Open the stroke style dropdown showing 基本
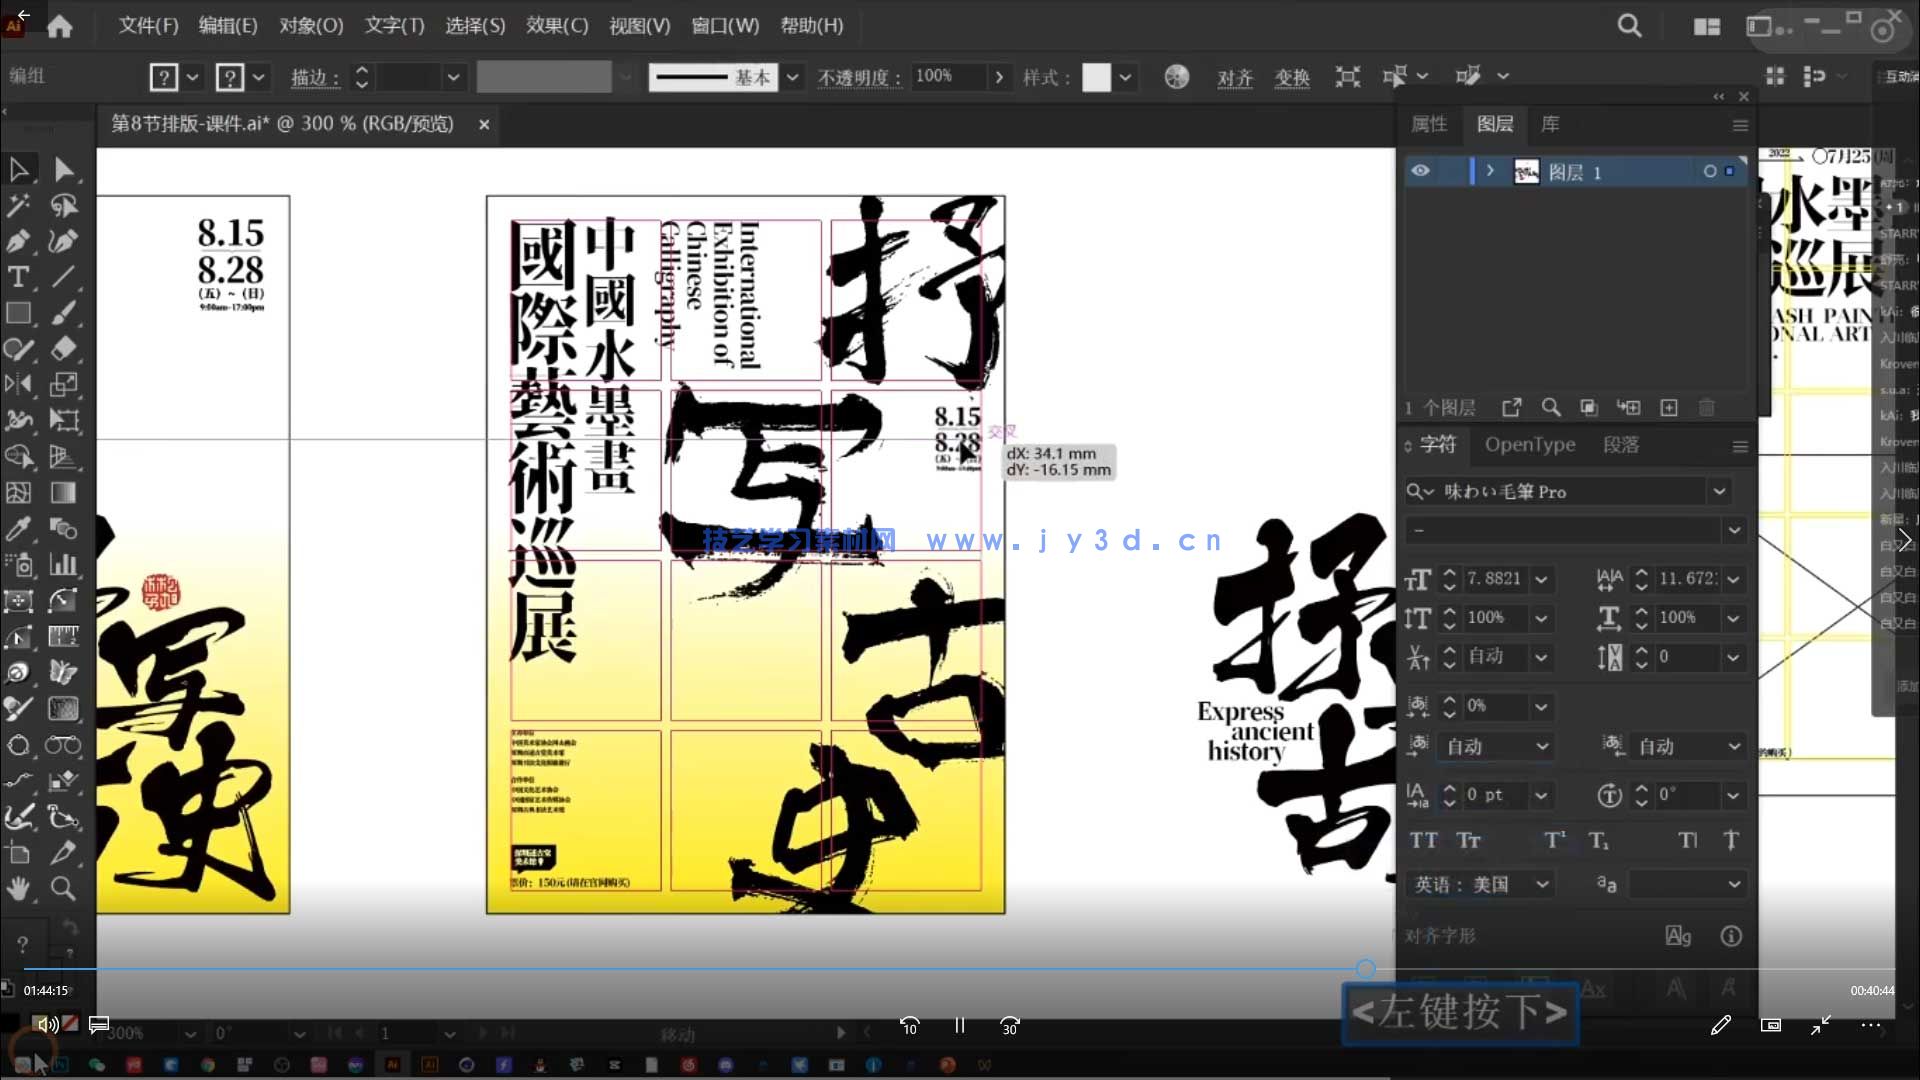This screenshot has height=1080, width=1920. tap(791, 77)
